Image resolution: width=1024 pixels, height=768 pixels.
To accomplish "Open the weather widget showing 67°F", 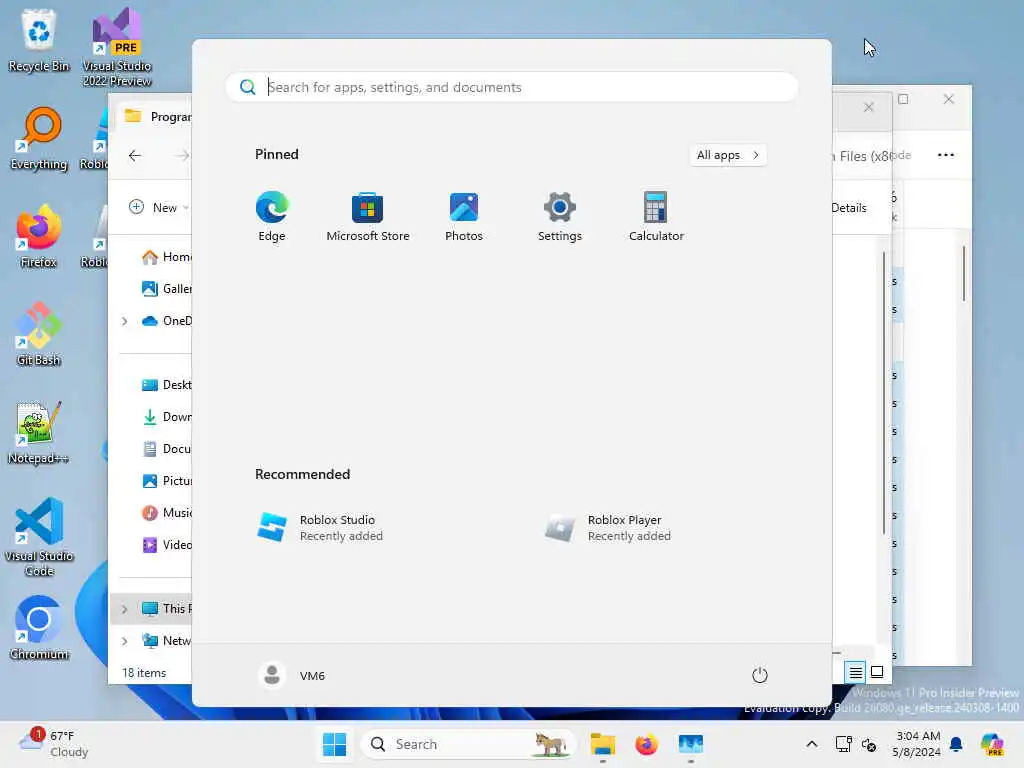I will point(54,744).
